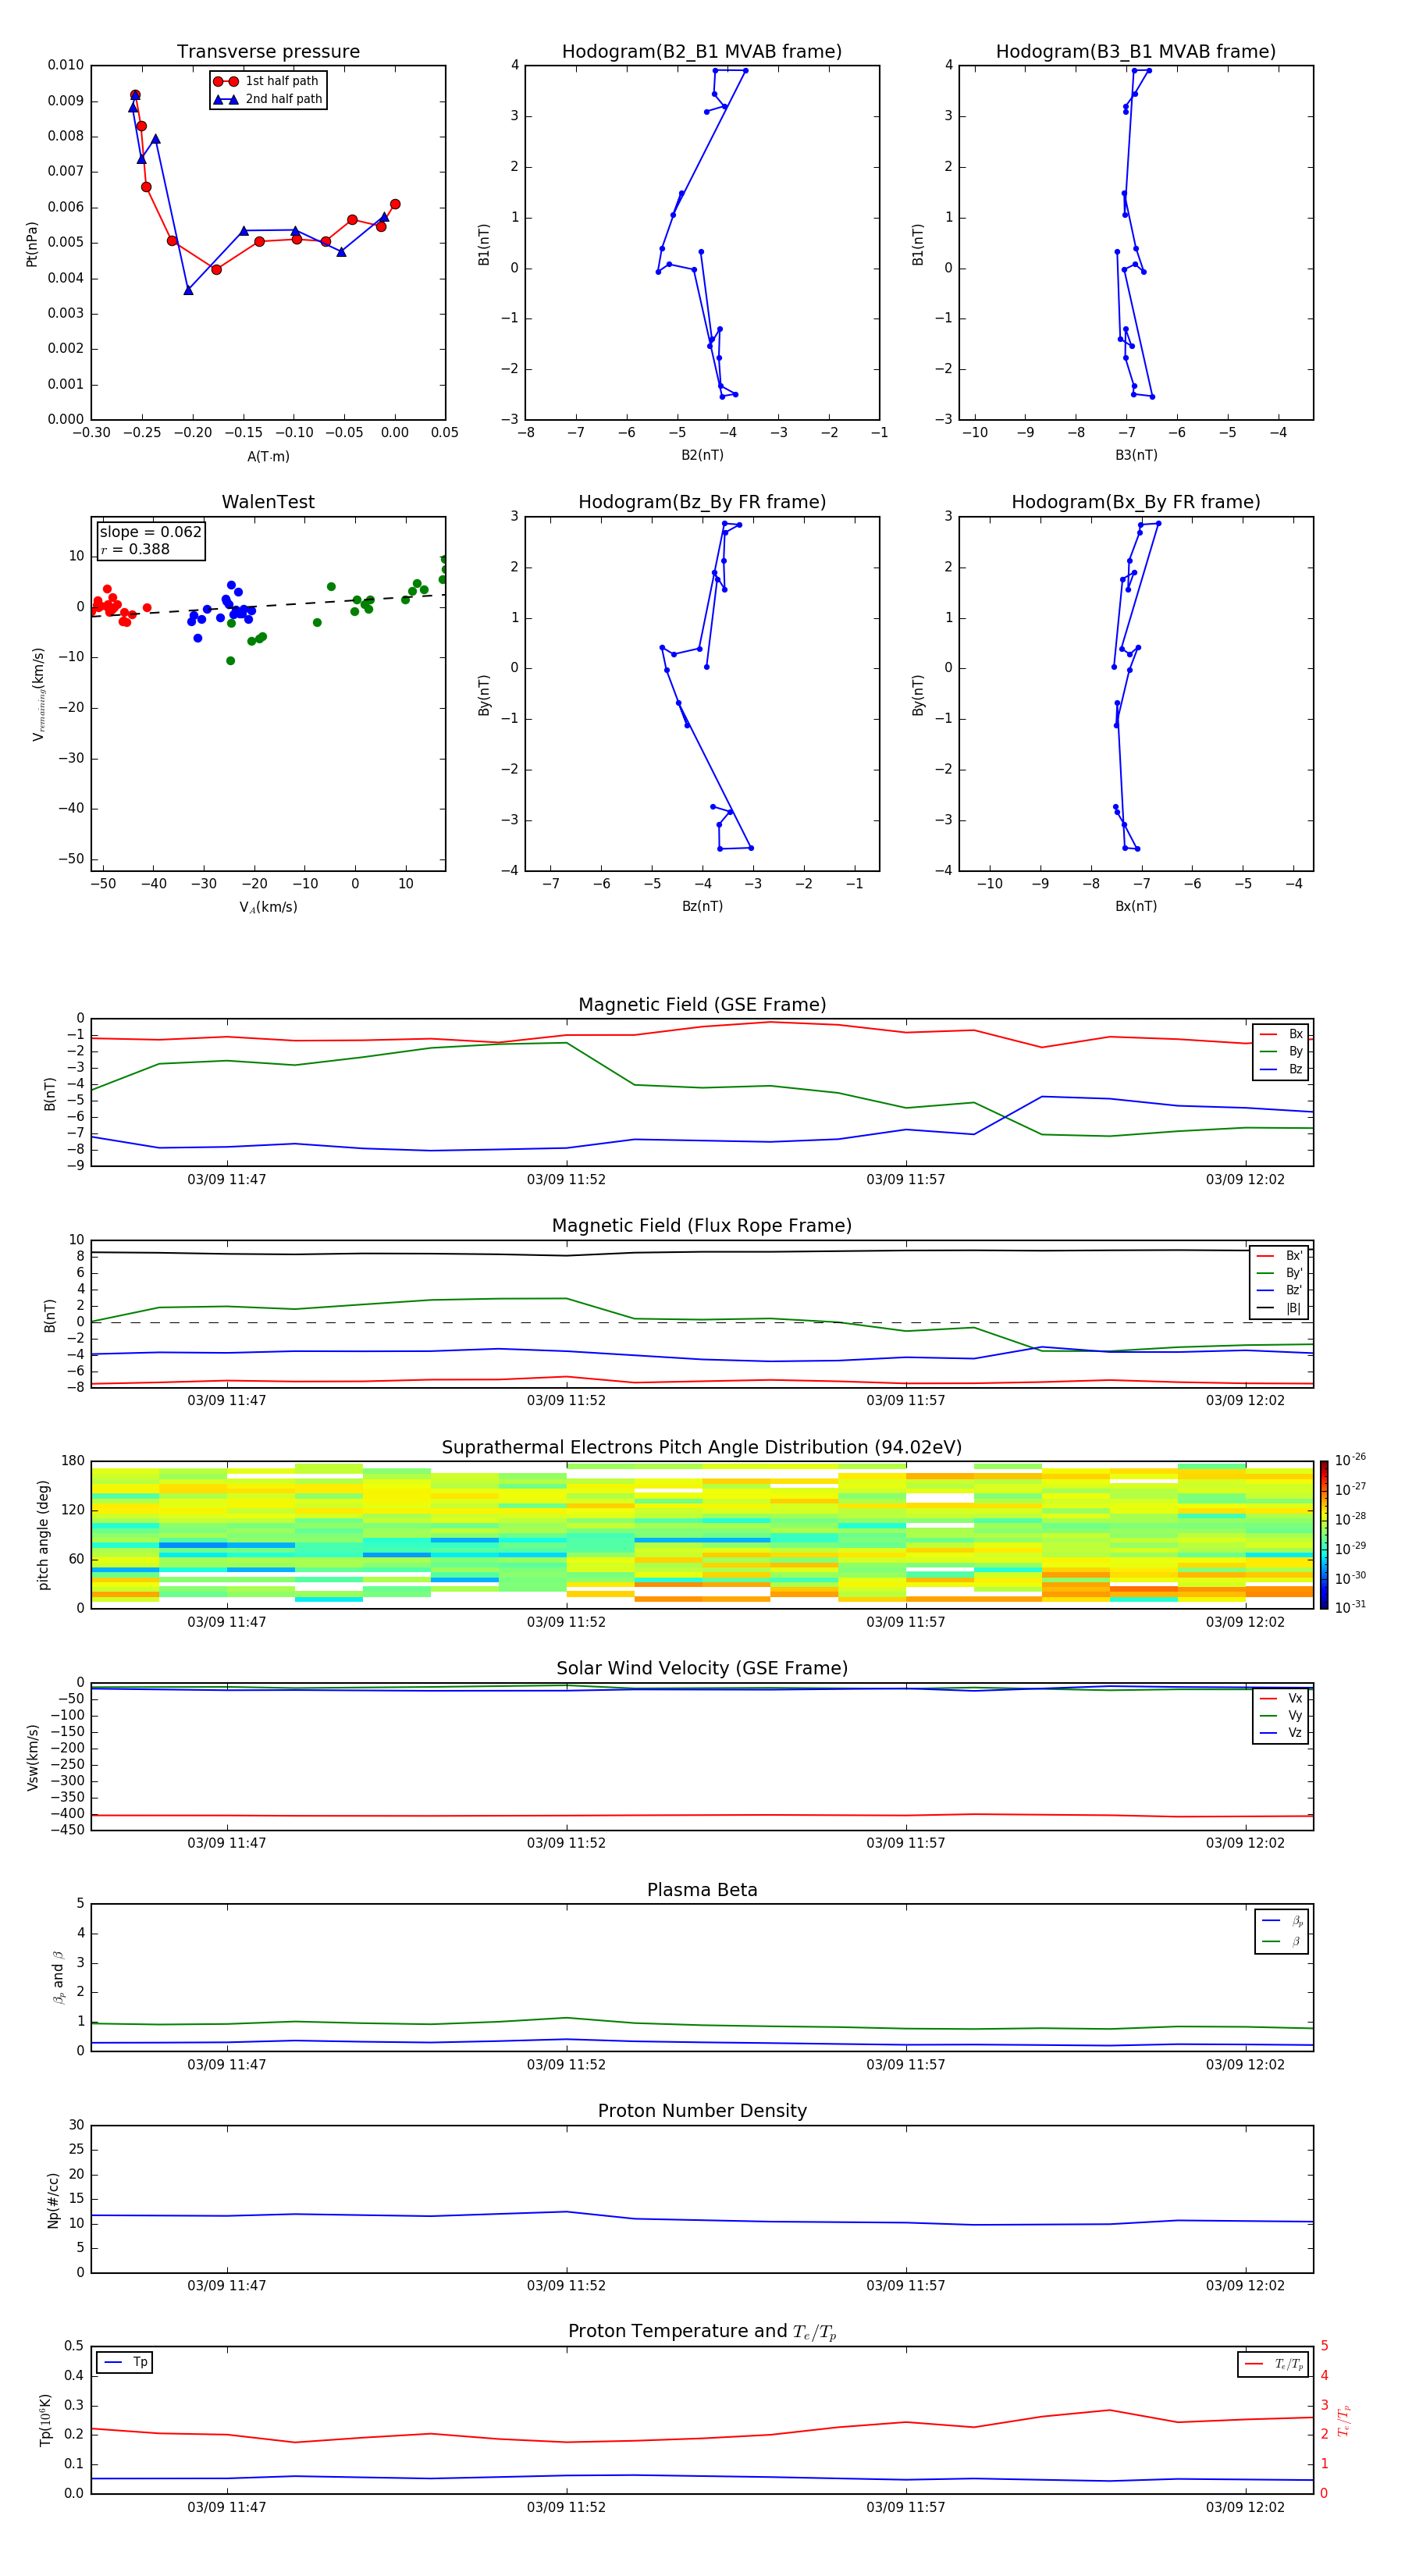1405x2576 pixels.
Task: Click the red Te/Tp right axis label
Action: click(1345, 2420)
